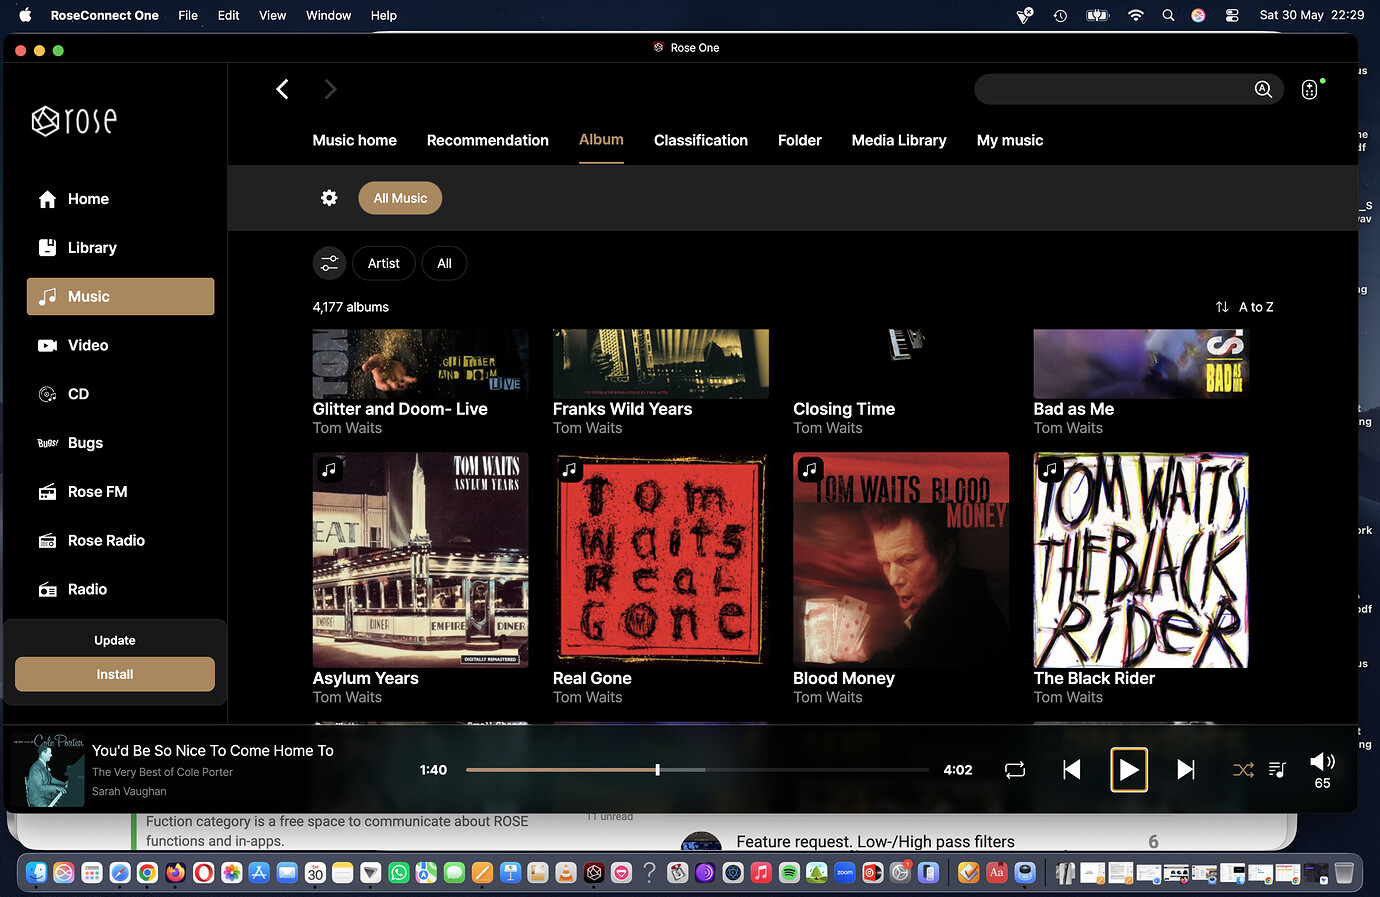Select Music in the sidebar
The width and height of the screenshot is (1380, 897).
[x=120, y=297]
